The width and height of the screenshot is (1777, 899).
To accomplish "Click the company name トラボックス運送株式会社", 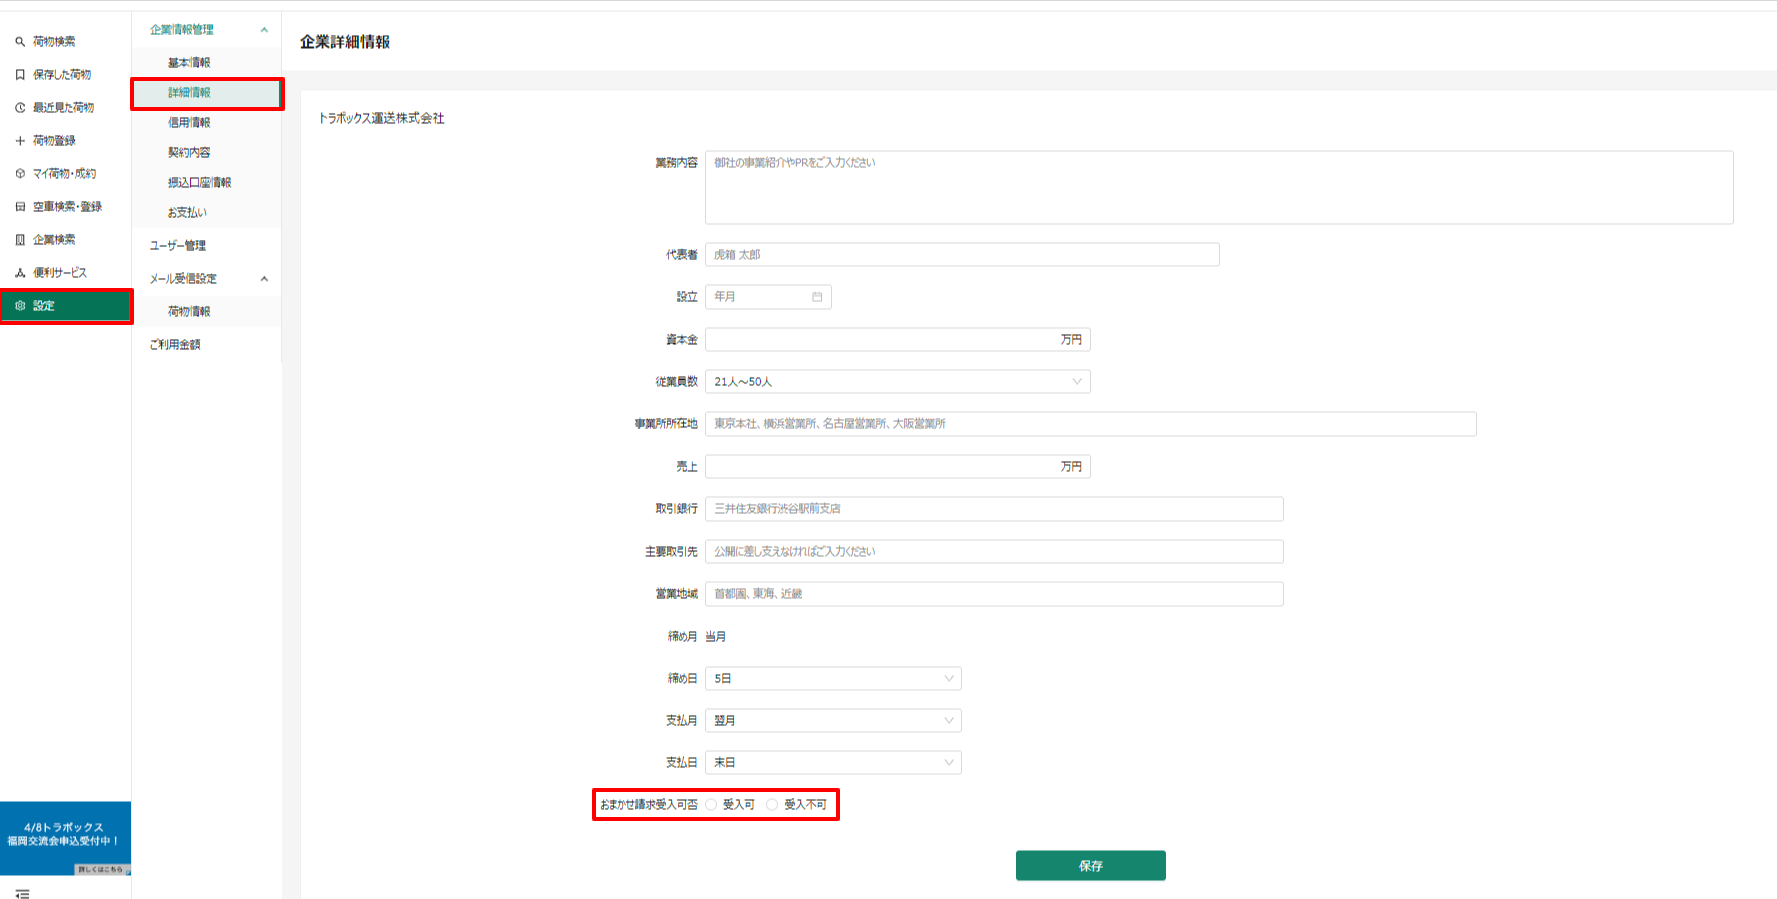I will 381,118.
